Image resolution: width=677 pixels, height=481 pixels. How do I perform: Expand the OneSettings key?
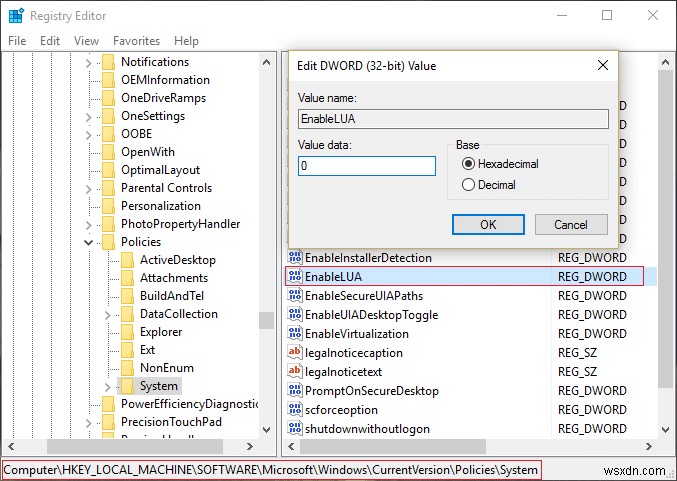(89, 117)
